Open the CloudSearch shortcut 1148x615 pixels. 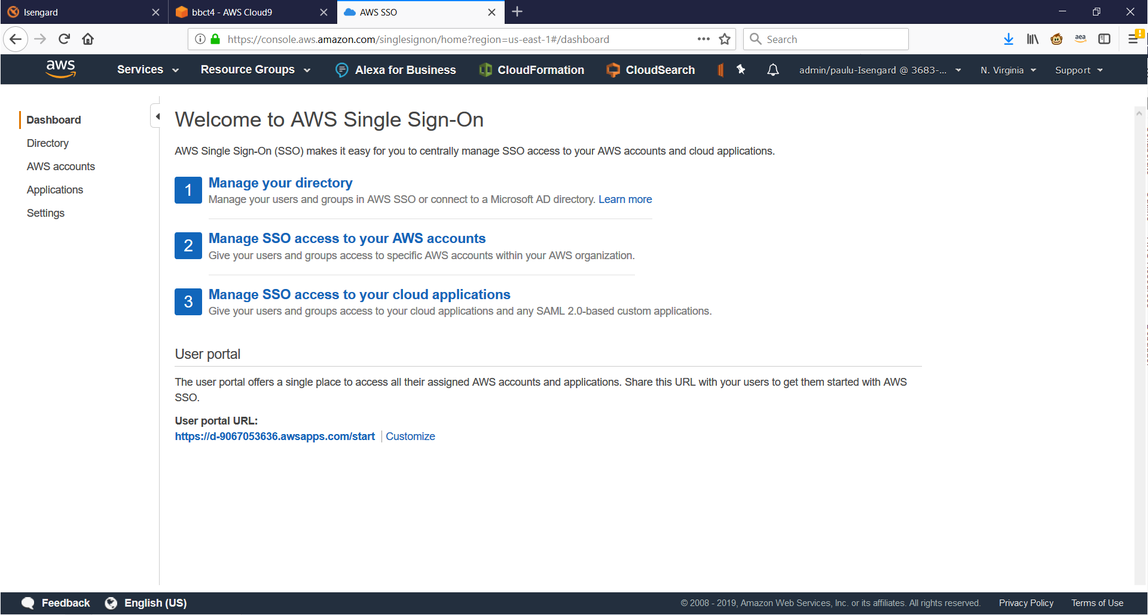(650, 70)
